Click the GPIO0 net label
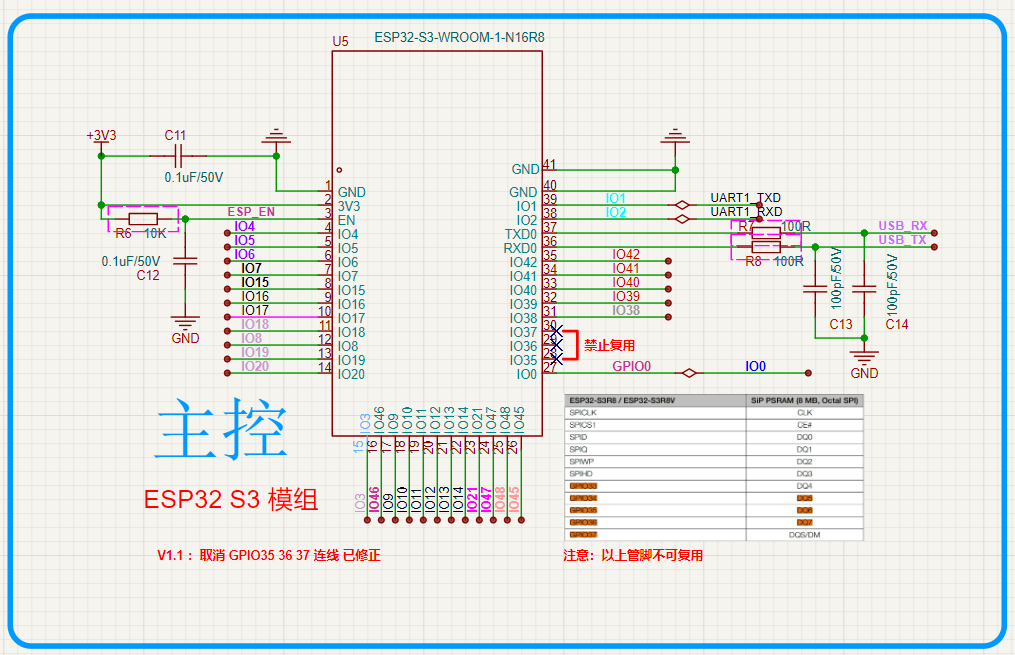The image size is (1015, 655). 631,366
